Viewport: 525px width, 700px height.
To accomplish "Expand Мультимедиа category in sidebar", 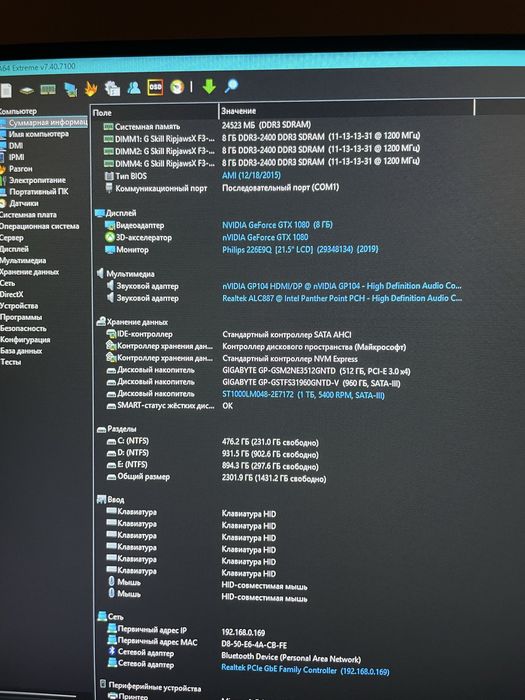I will (23, 260).
